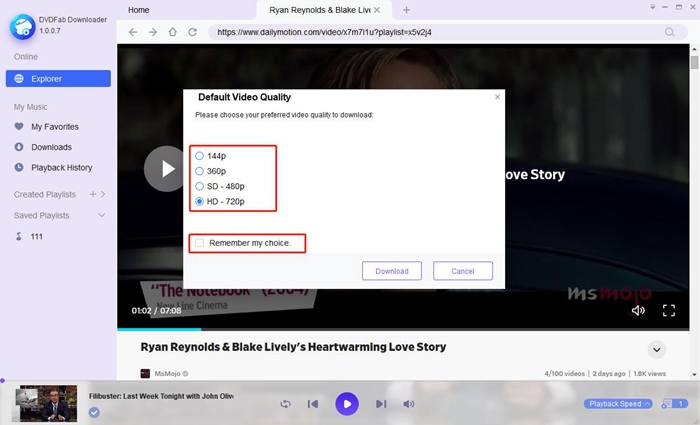Select 144p video quality
This screenshot has height=425, width=700.
pos(200,156)
